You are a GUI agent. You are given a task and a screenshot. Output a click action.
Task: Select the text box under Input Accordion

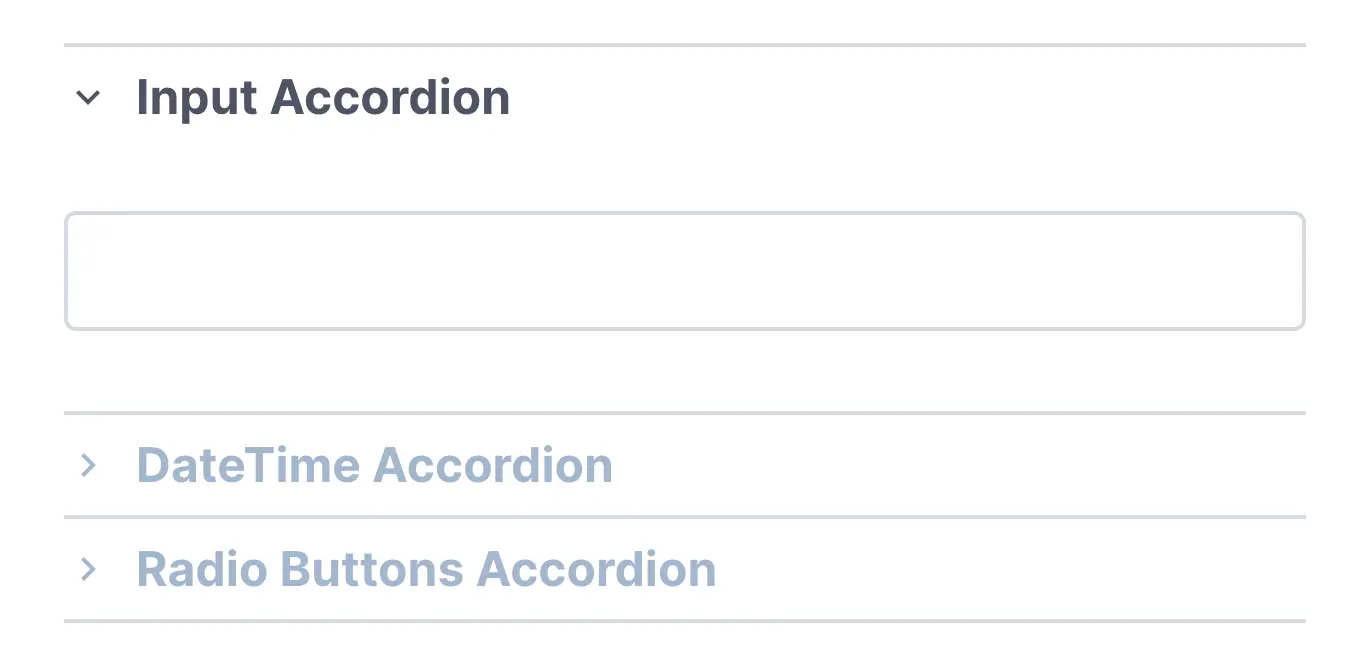(684, 270)
